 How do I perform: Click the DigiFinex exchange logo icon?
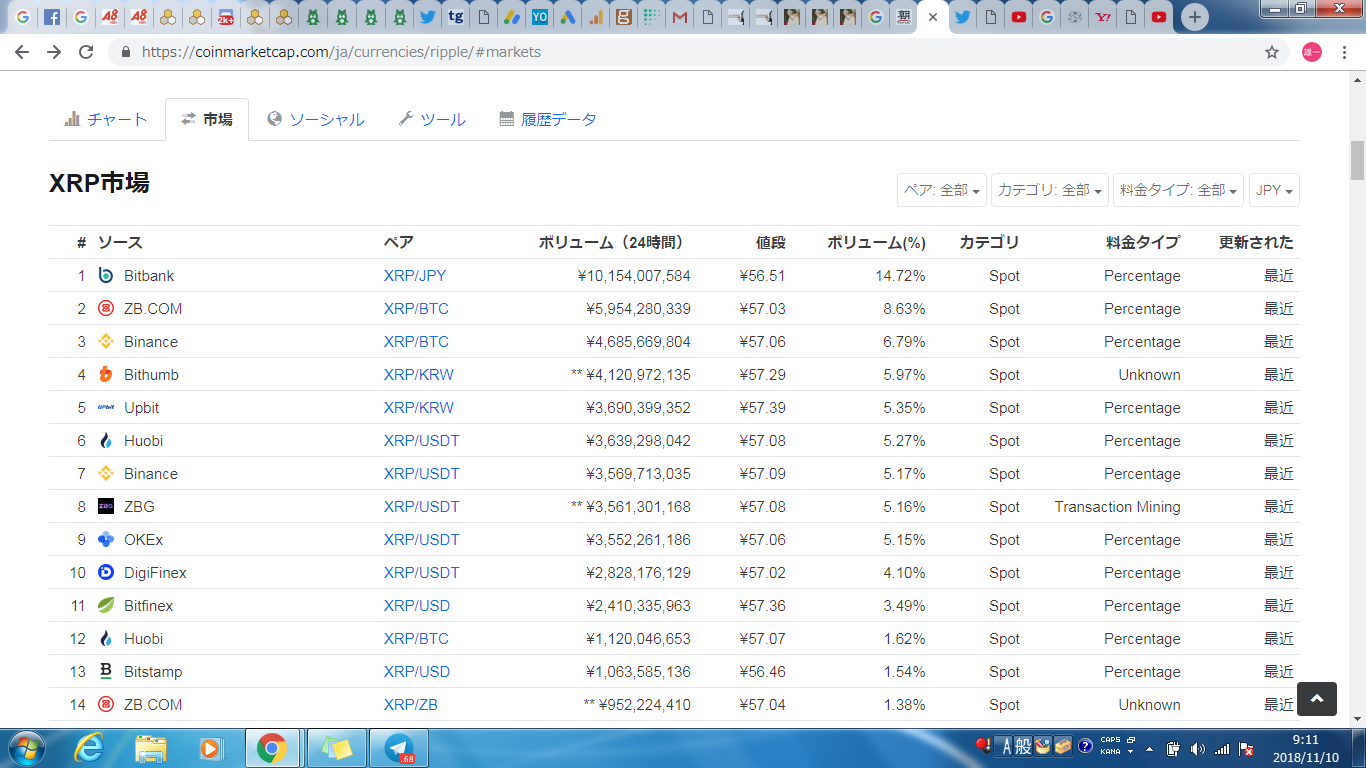pyautogui.click(x=106, y=573)
